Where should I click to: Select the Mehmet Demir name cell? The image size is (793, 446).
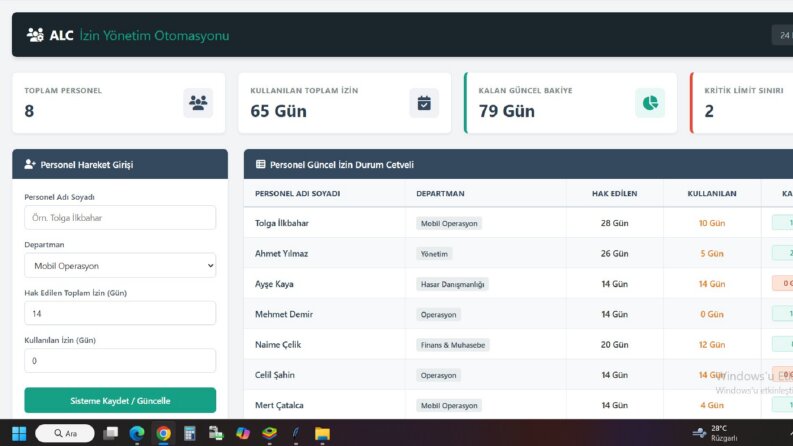(x=284, y=314)
